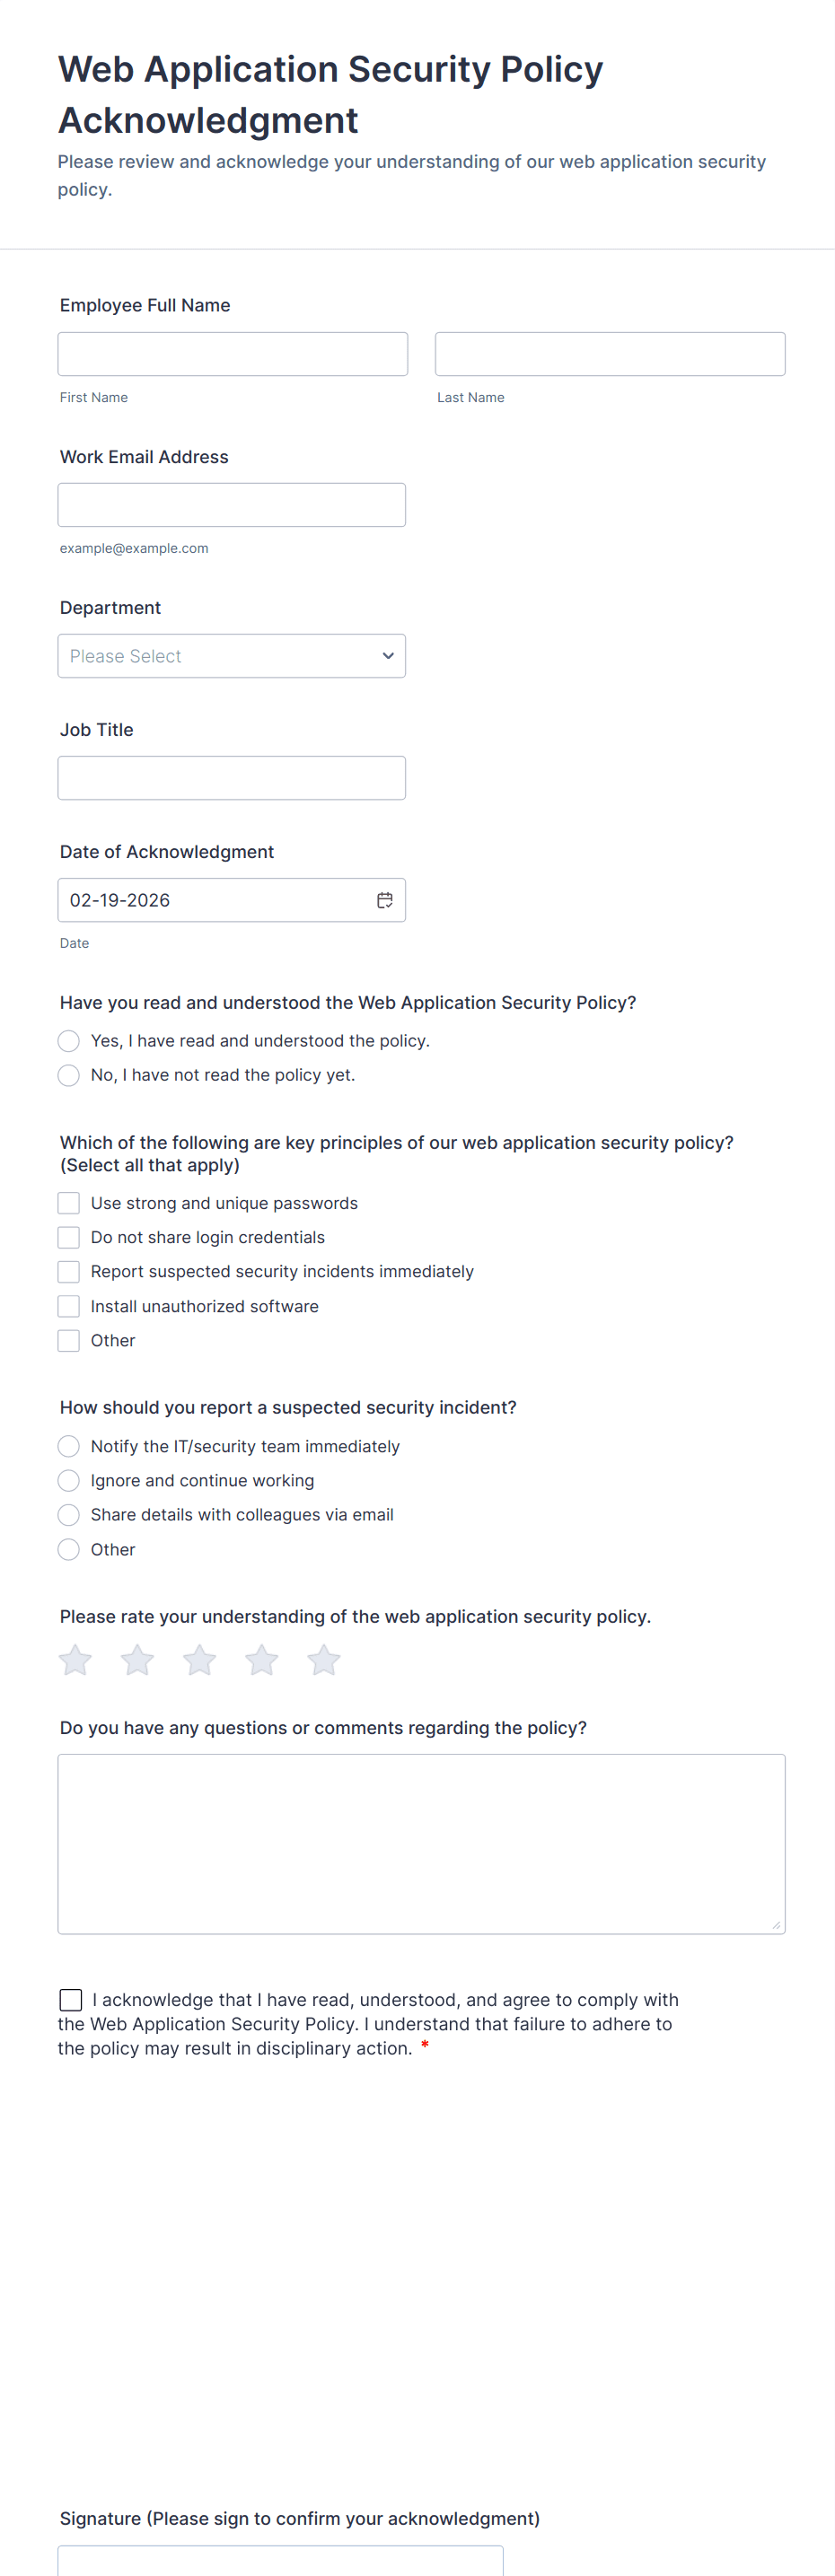Check 'Use strong and unique passwords'
Screen dimensions: 835x2576
point(69,1203)
